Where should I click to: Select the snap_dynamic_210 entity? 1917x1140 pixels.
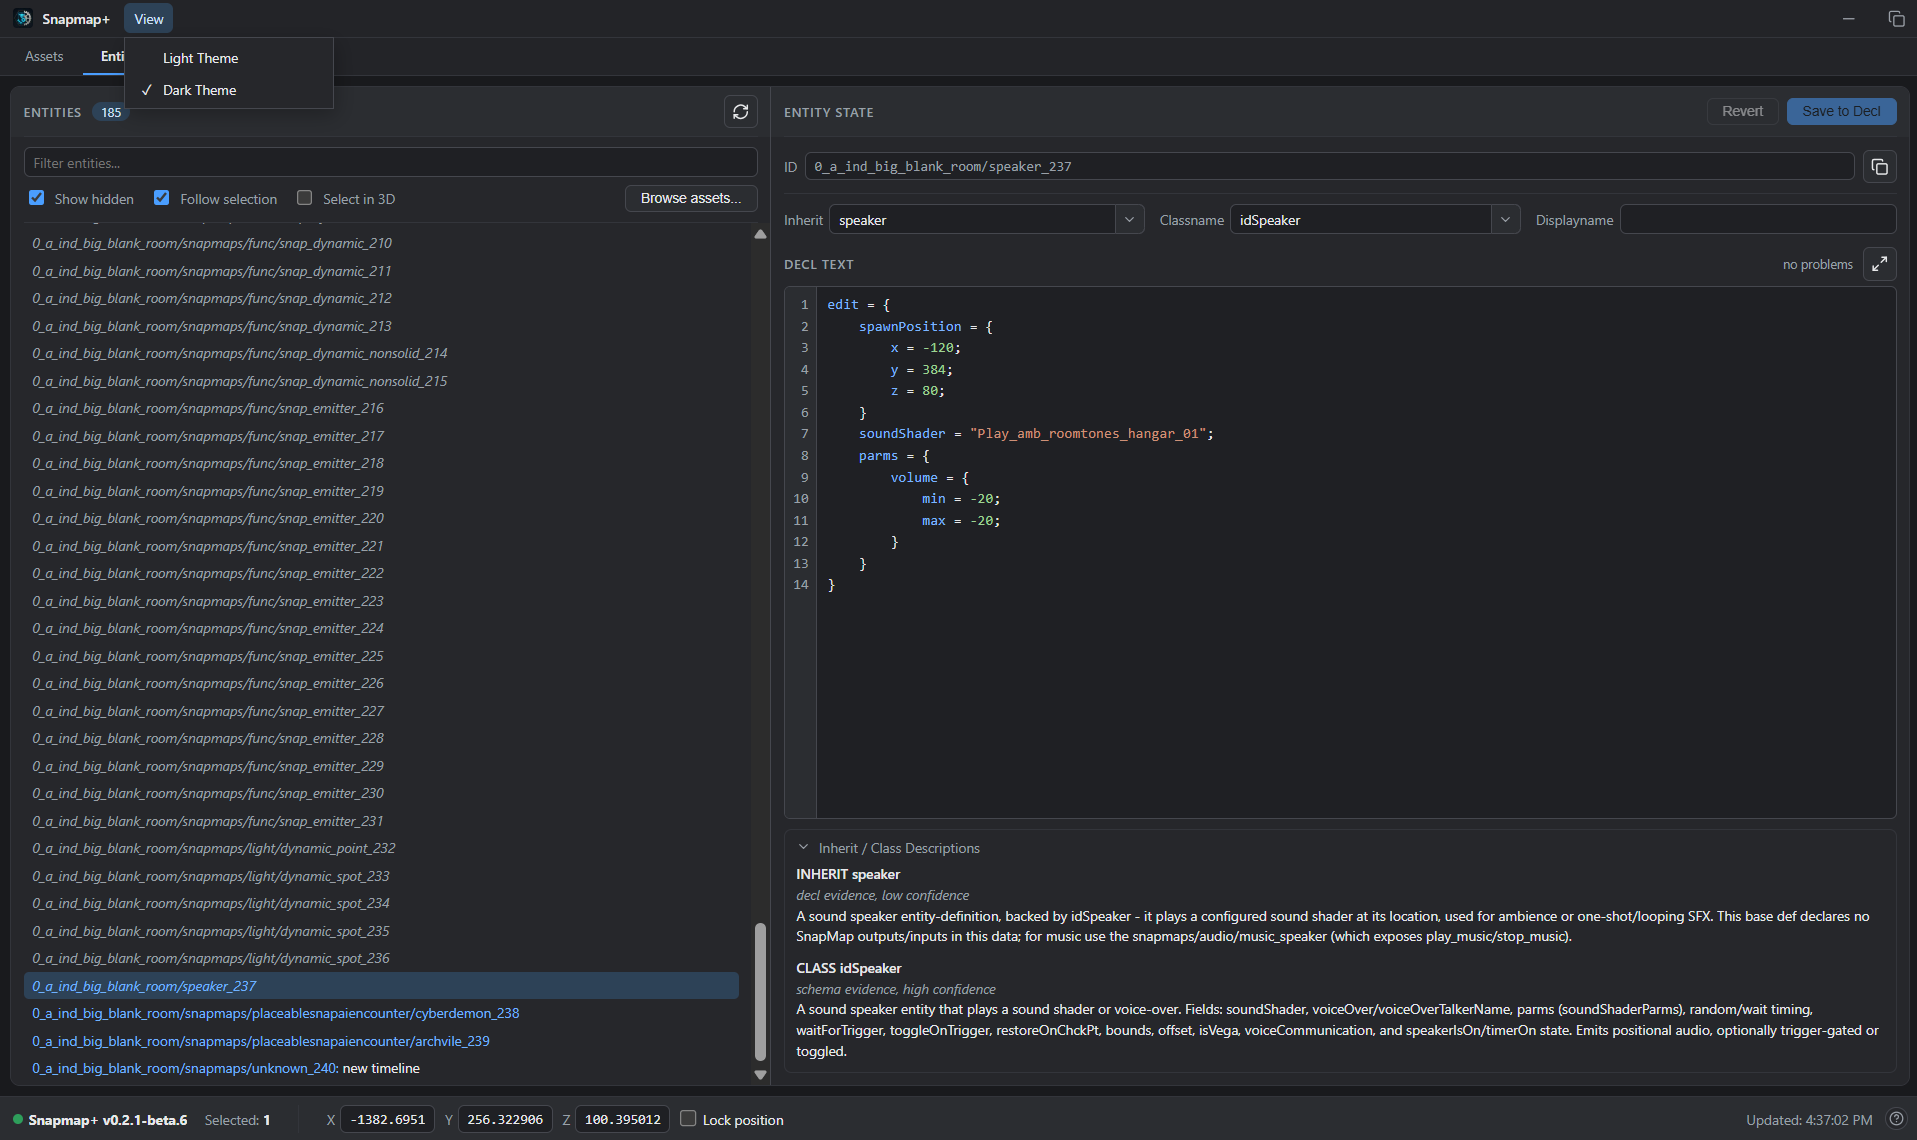tap(381, 243)
